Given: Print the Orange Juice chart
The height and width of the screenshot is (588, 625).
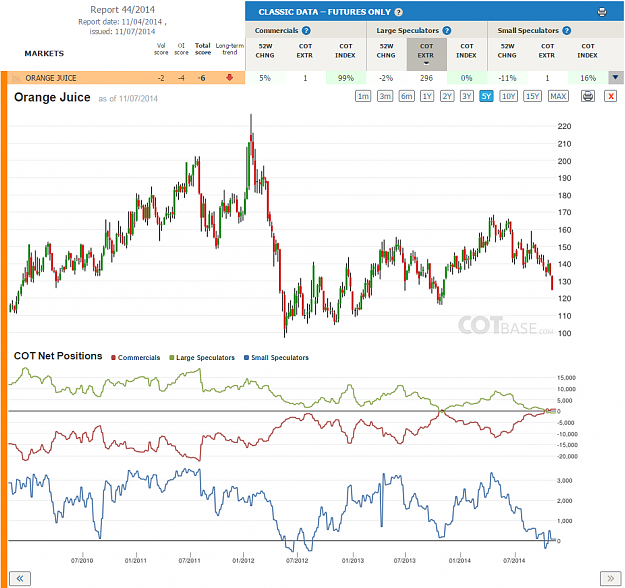Looking at the screenshot, I should [588, 96].
